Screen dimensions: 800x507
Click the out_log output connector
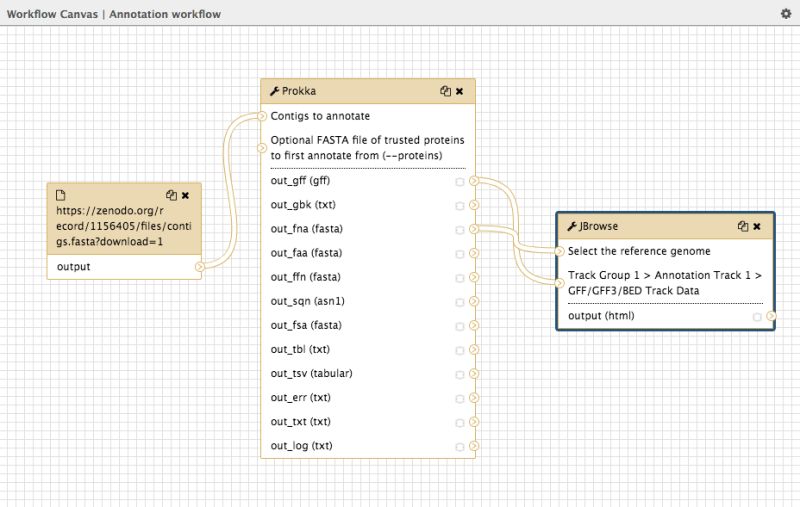[474, 446]
